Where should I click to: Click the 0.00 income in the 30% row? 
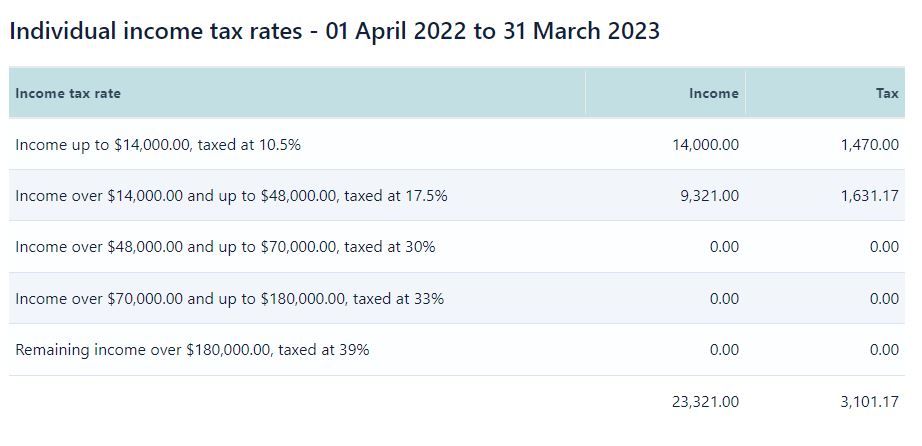click(x=724, y=247)
